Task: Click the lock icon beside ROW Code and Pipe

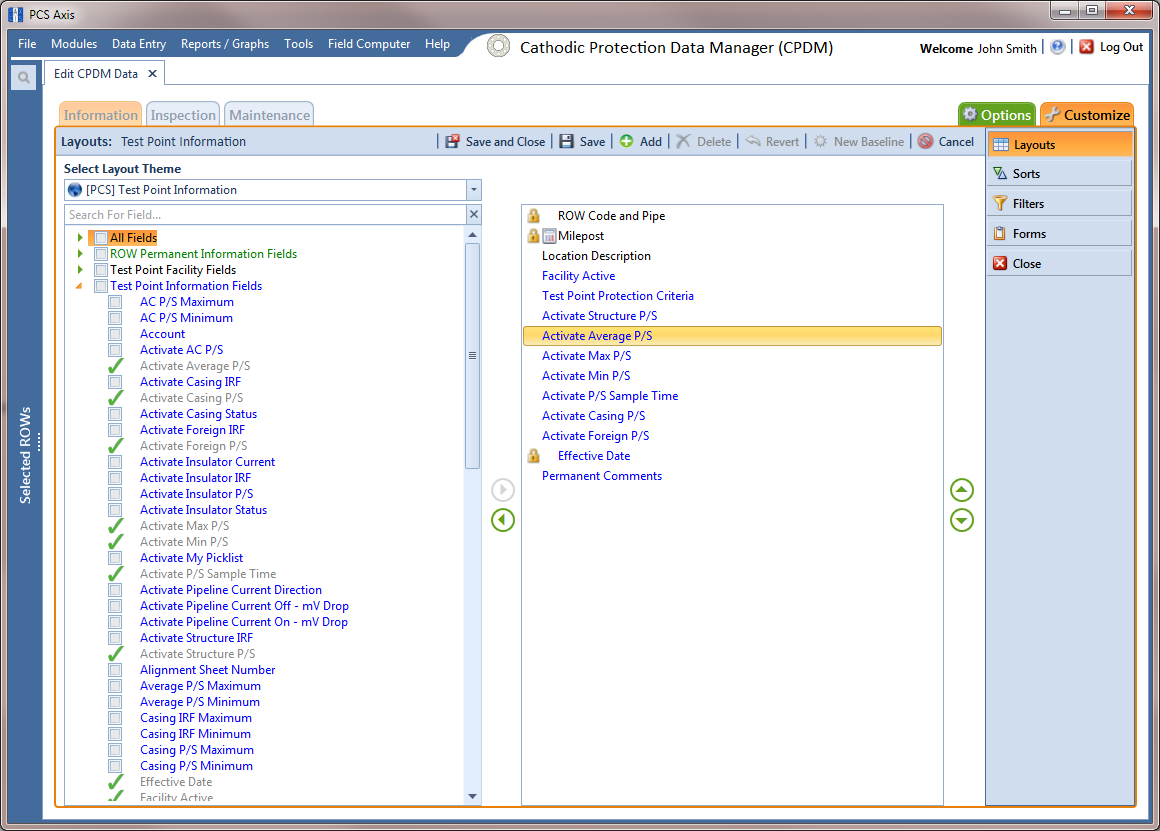Action: (533, 216)
